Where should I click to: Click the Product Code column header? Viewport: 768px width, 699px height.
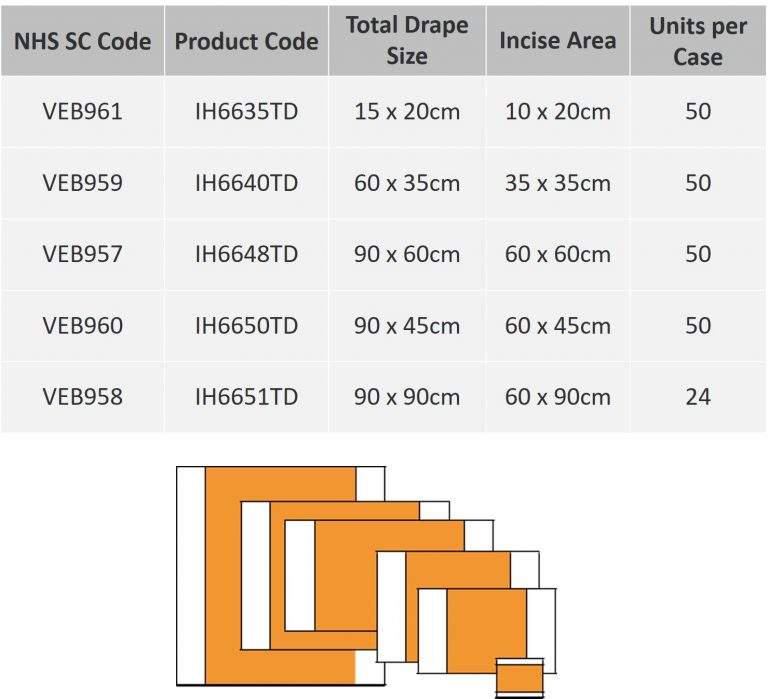[246, 41]
